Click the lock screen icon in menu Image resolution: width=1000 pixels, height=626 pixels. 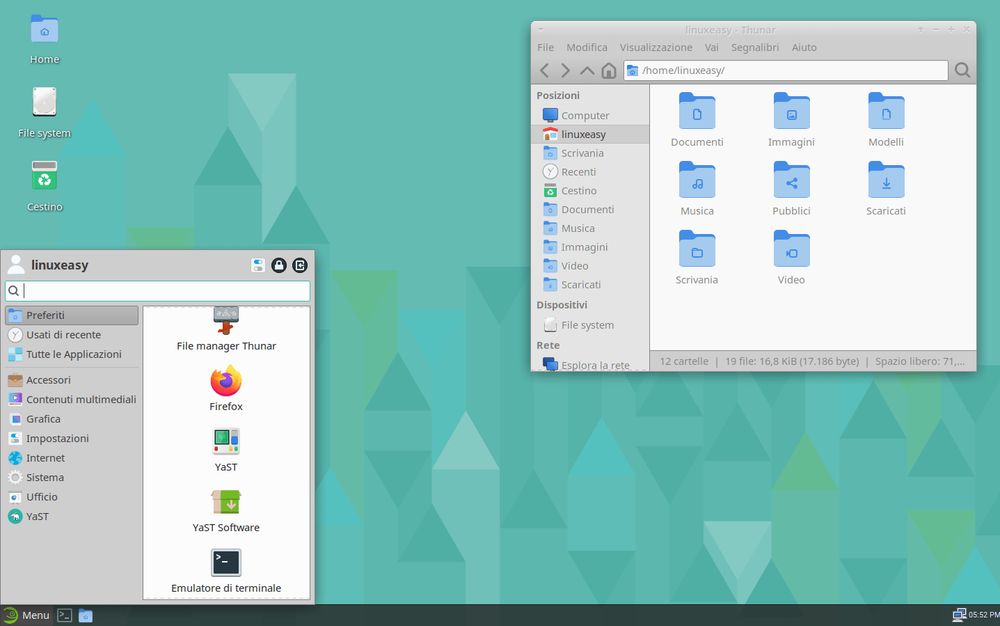coord(279,265)
